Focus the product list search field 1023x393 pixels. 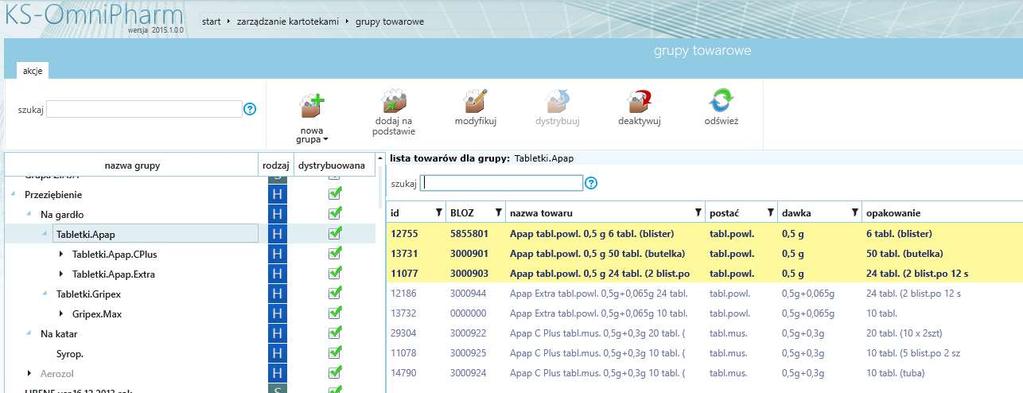pyautogui.click(x=502, y=183)
